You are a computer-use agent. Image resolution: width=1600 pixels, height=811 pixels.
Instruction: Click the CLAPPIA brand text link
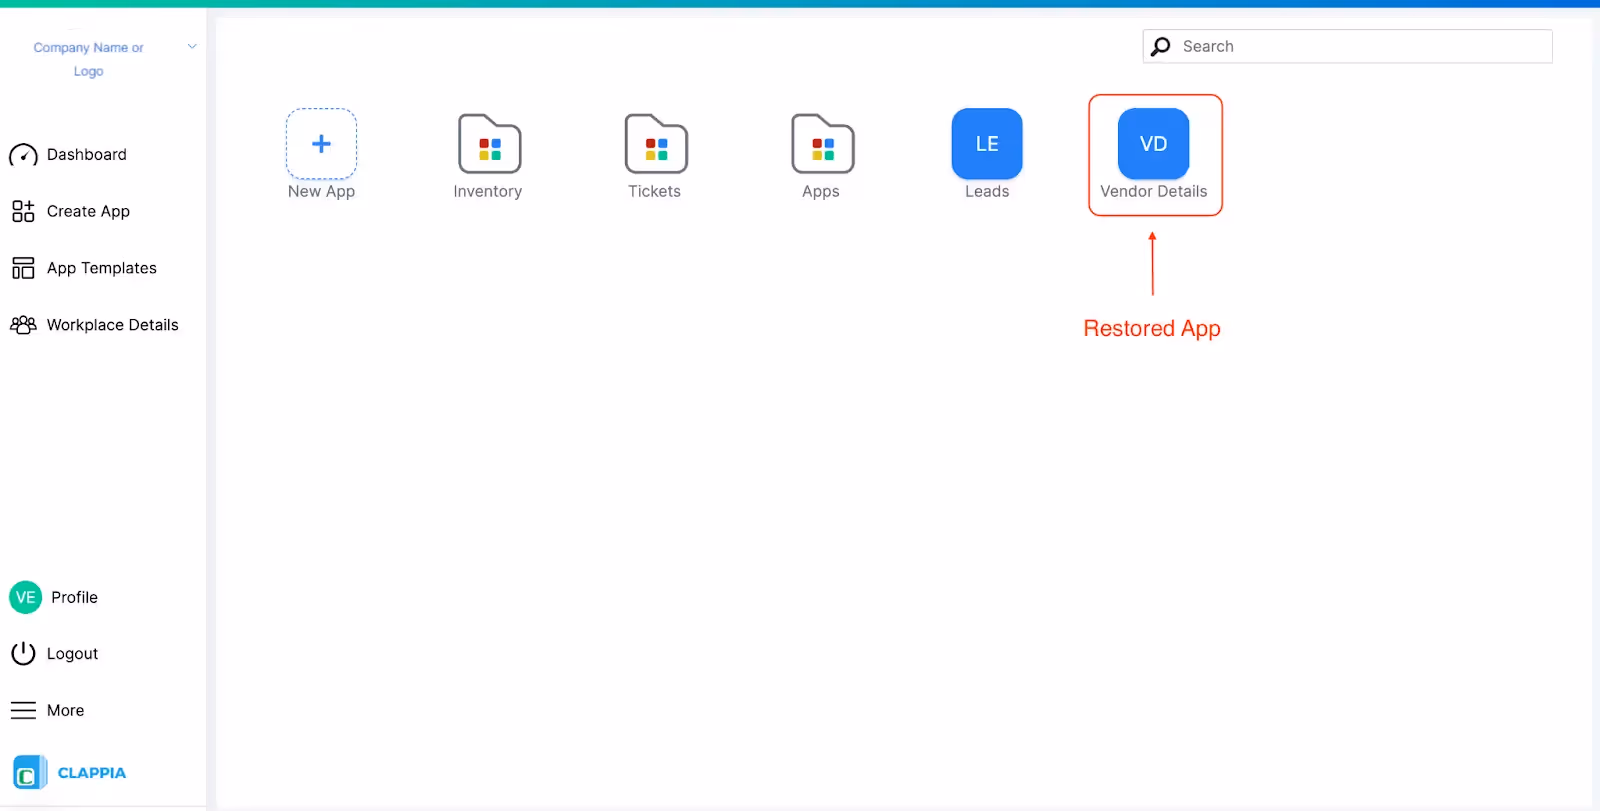tap(92, 773)
